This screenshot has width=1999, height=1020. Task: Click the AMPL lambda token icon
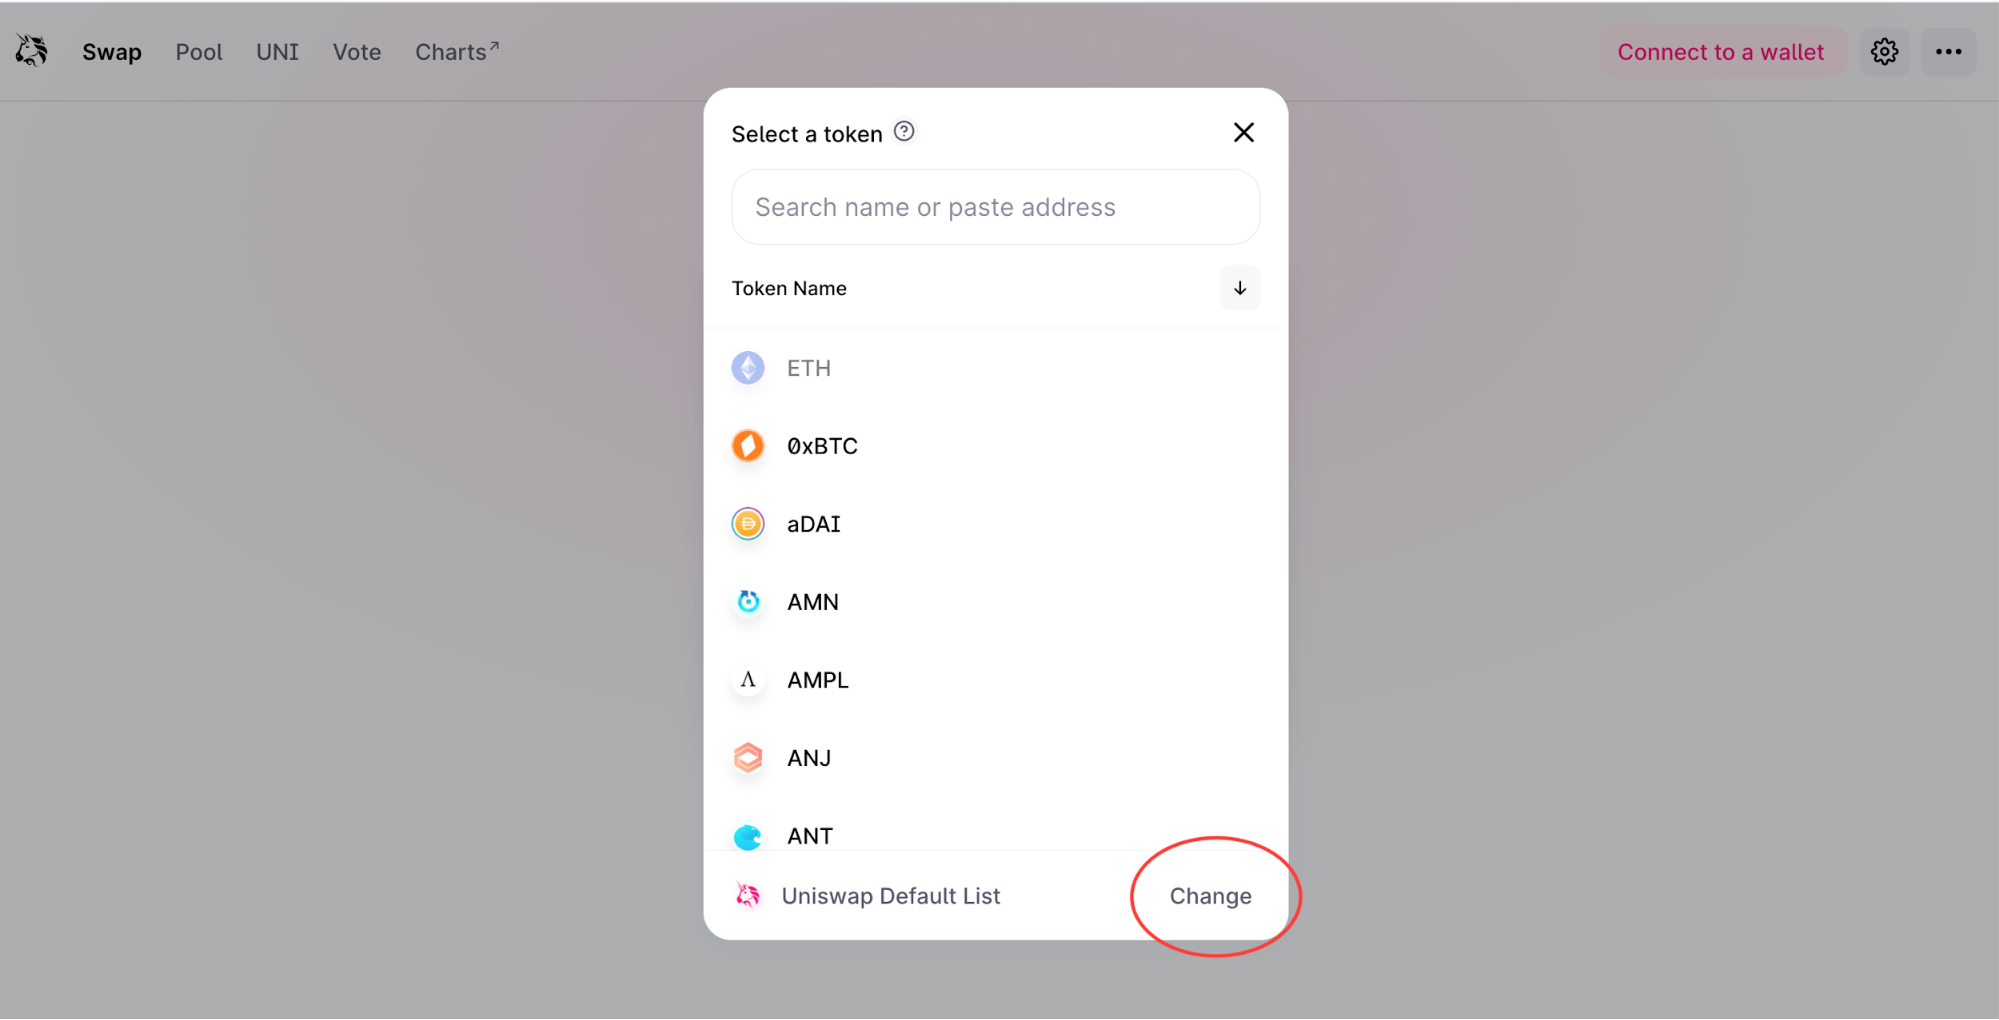pyautogui.click(x=748, y=680)
